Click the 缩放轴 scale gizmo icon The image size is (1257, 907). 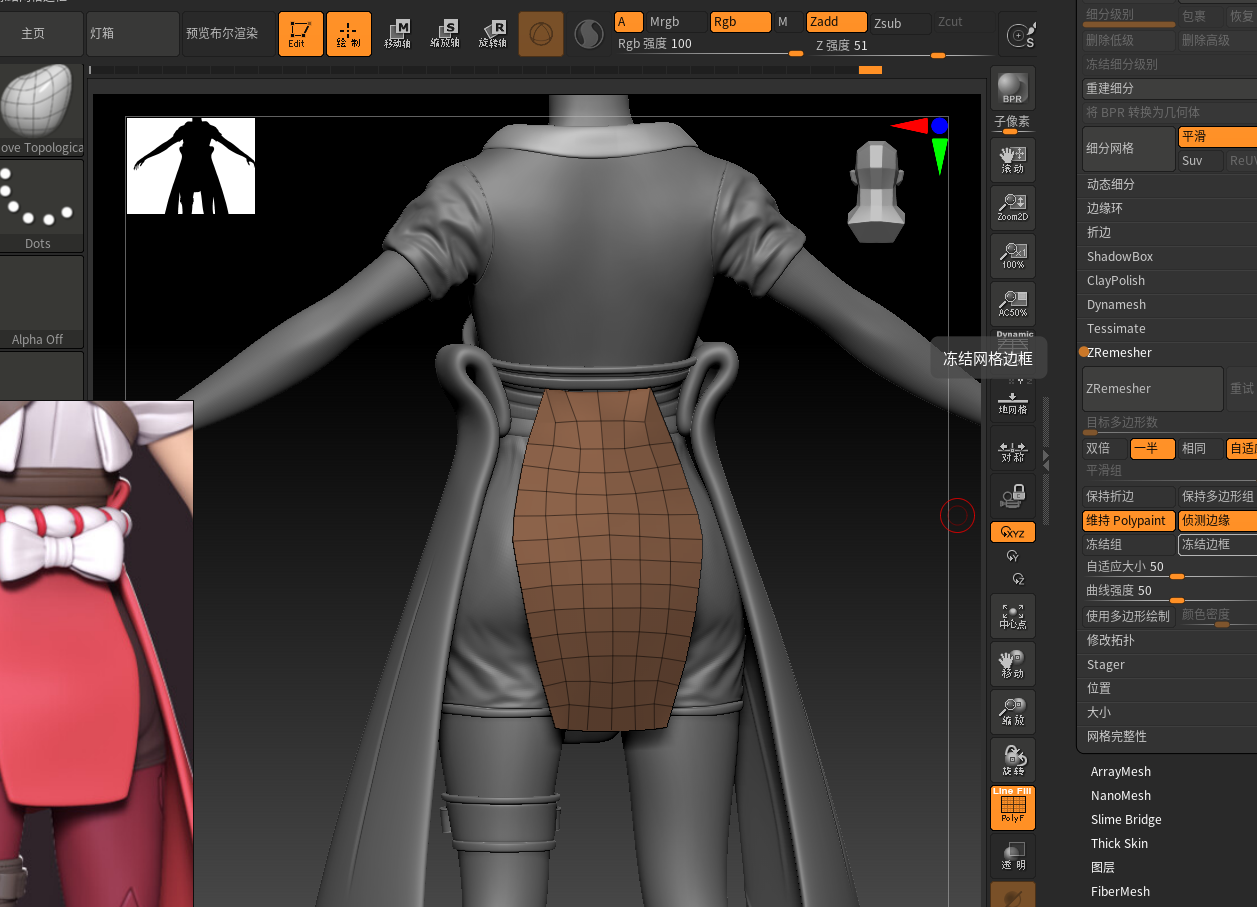pos(444,34)
